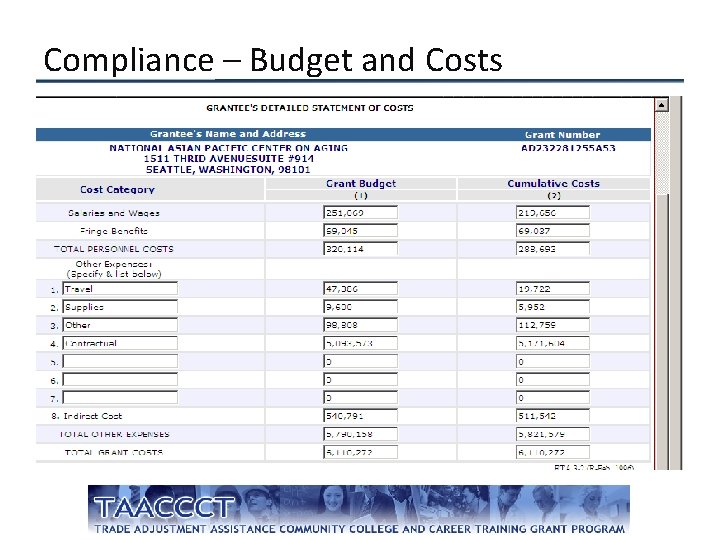The width and height of the screenshot is (720, 540).
Task: Select the Supplies Grant Budget field
Action: pyautogui.click(x=360, y=307)
